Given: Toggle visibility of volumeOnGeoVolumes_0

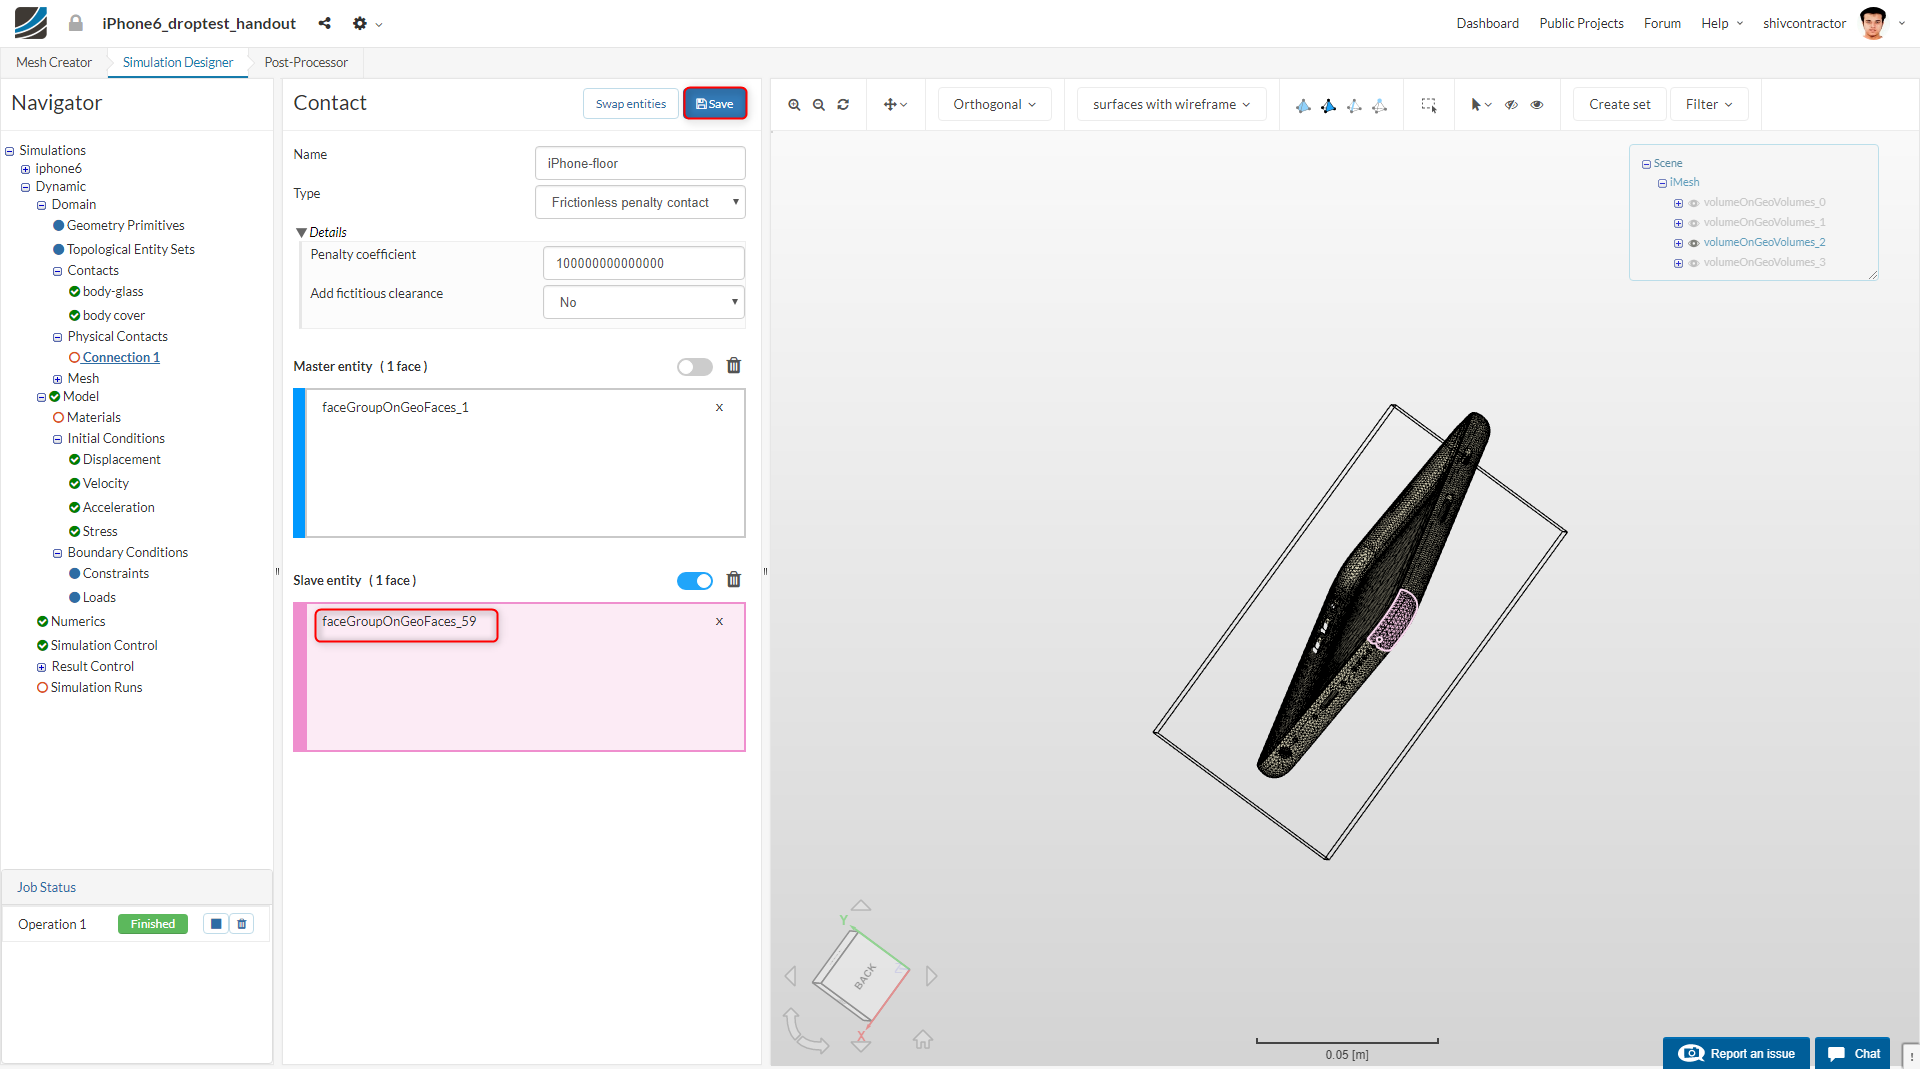Looking at the screenshot, I should click(1694, 203).
